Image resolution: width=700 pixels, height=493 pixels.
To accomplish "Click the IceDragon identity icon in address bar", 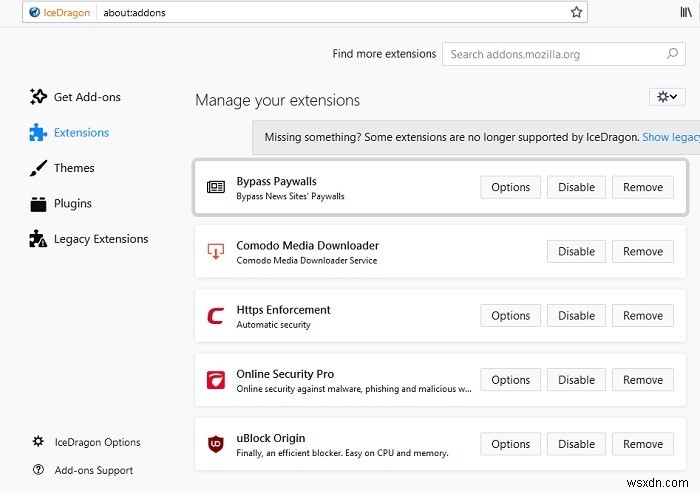I will 34,13.
